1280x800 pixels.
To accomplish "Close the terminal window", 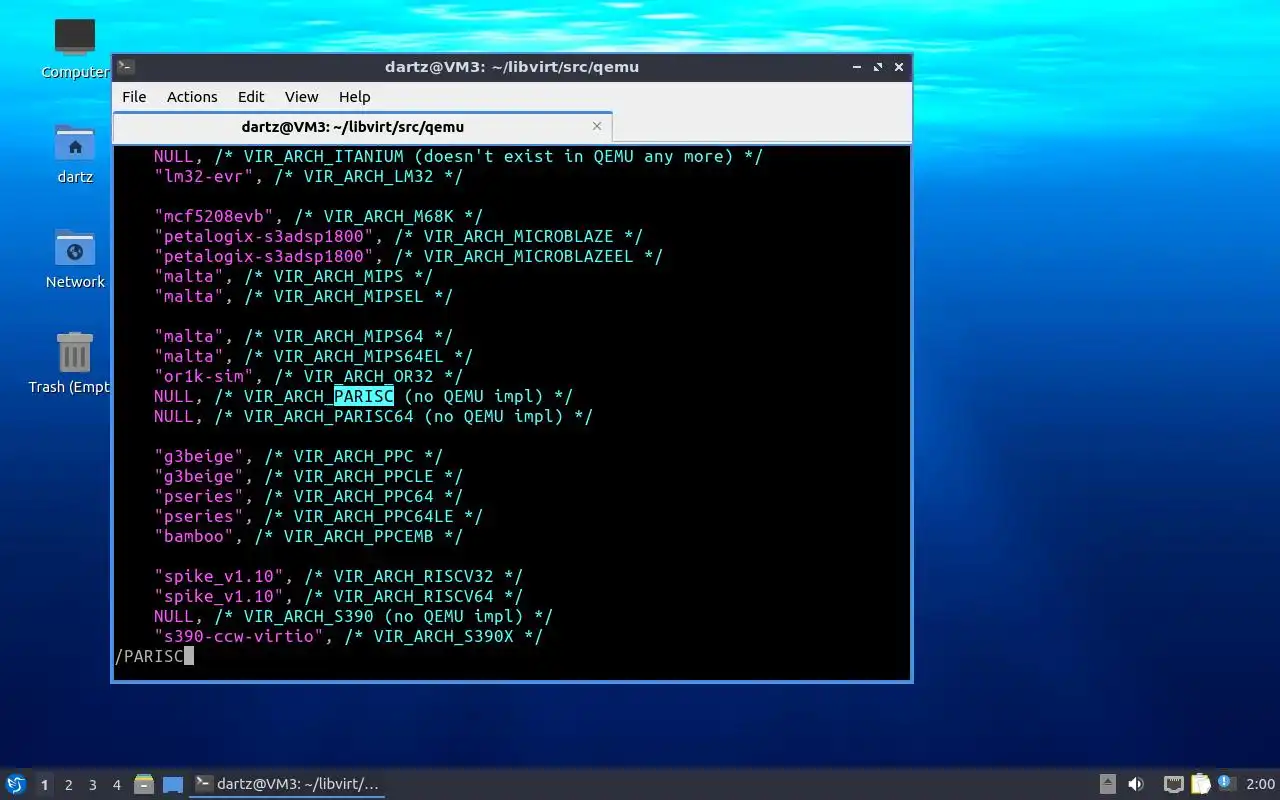I will [x=899, y=67].
